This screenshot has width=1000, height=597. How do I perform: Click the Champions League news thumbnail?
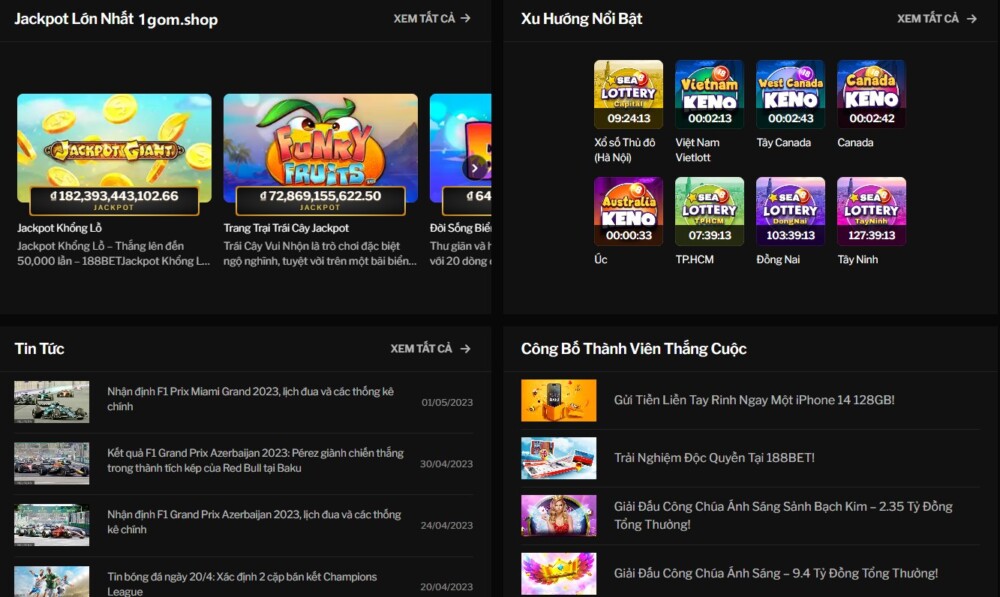click(x=51, y=582)
